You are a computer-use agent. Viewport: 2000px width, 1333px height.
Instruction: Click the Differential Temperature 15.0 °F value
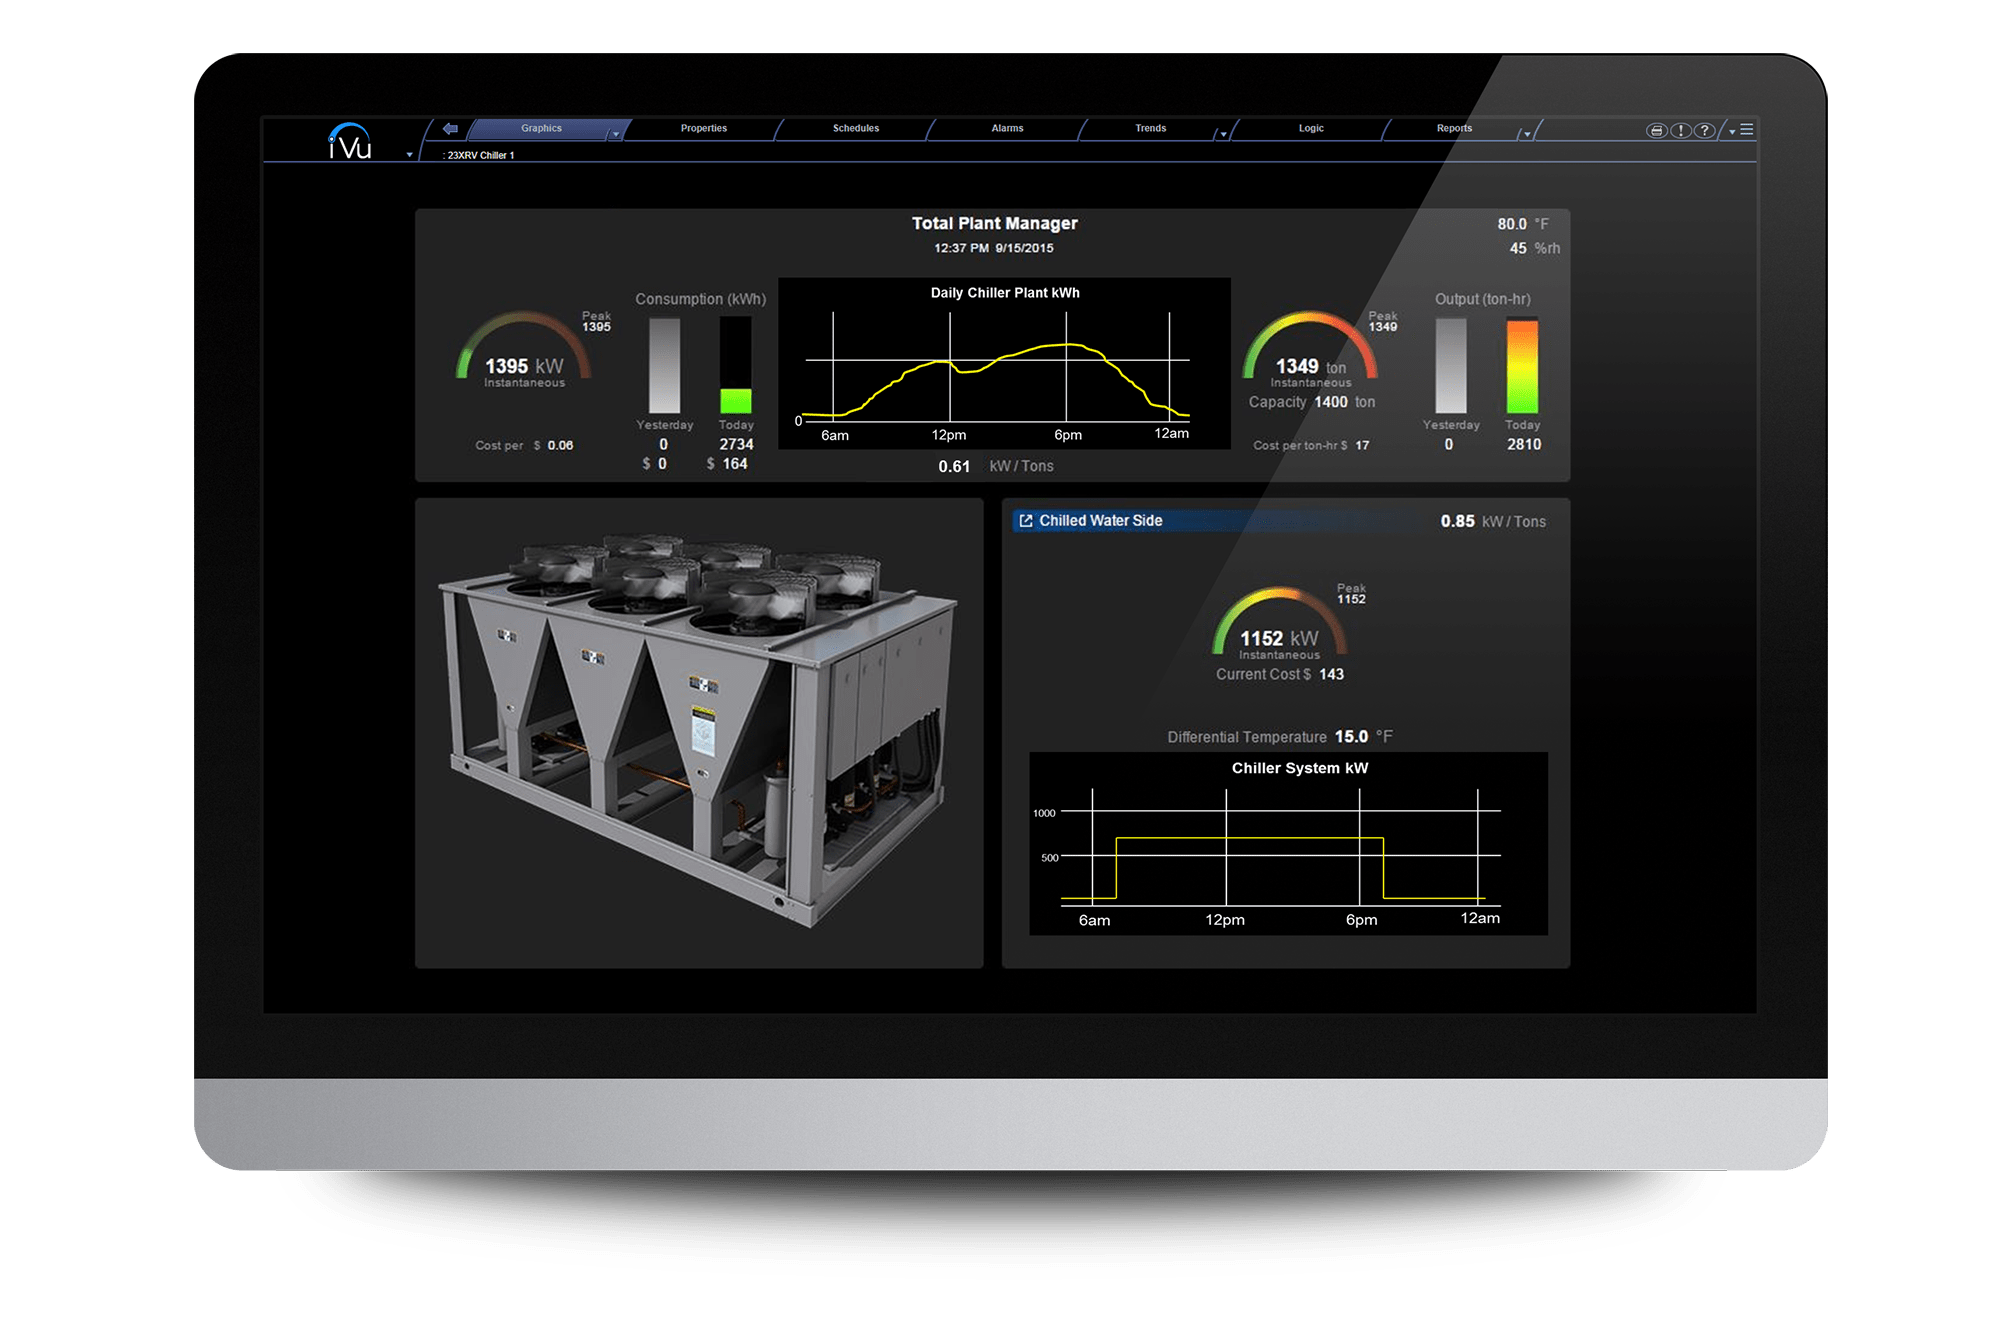[1279, 737]
